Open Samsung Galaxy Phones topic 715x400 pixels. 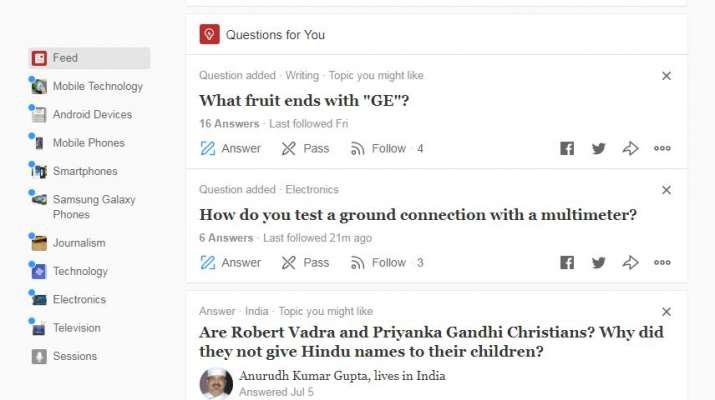pyautogui.click(x=94, y=207)
